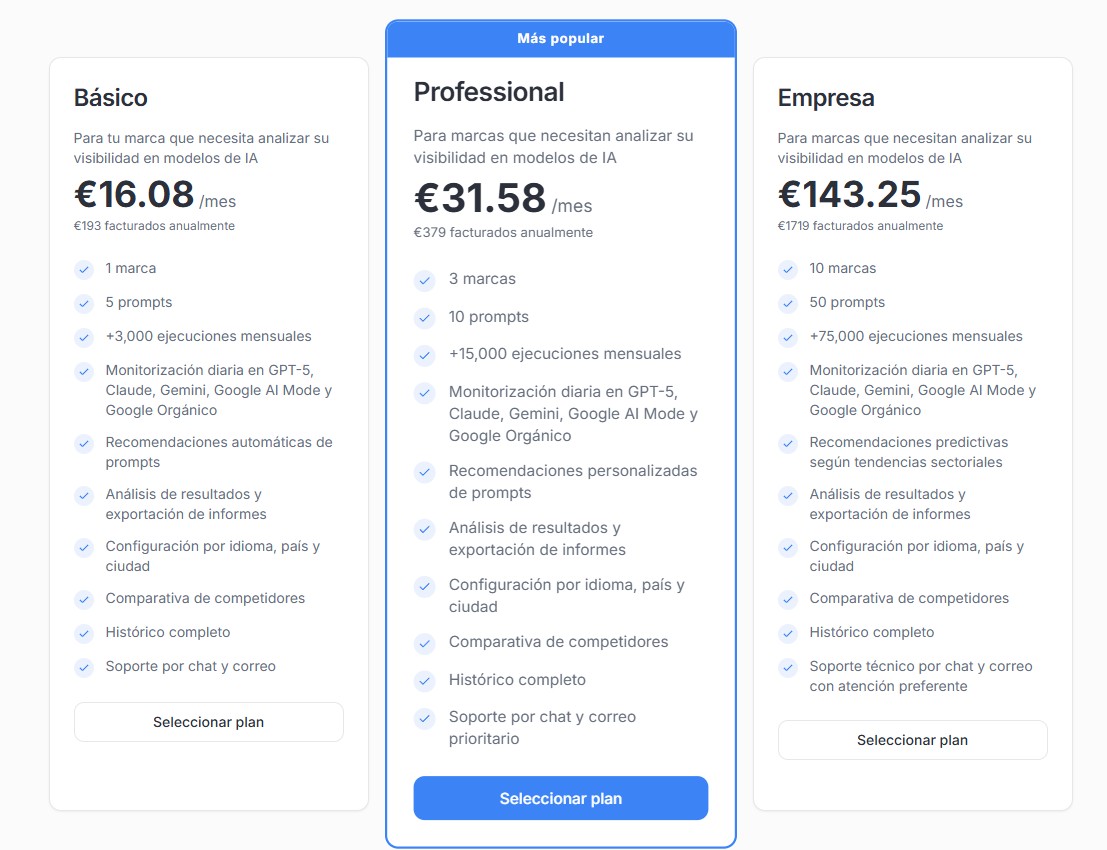Click the "Más popular" banner
1107x850 pixels.
pyautogui.click(x=560, y=39)
